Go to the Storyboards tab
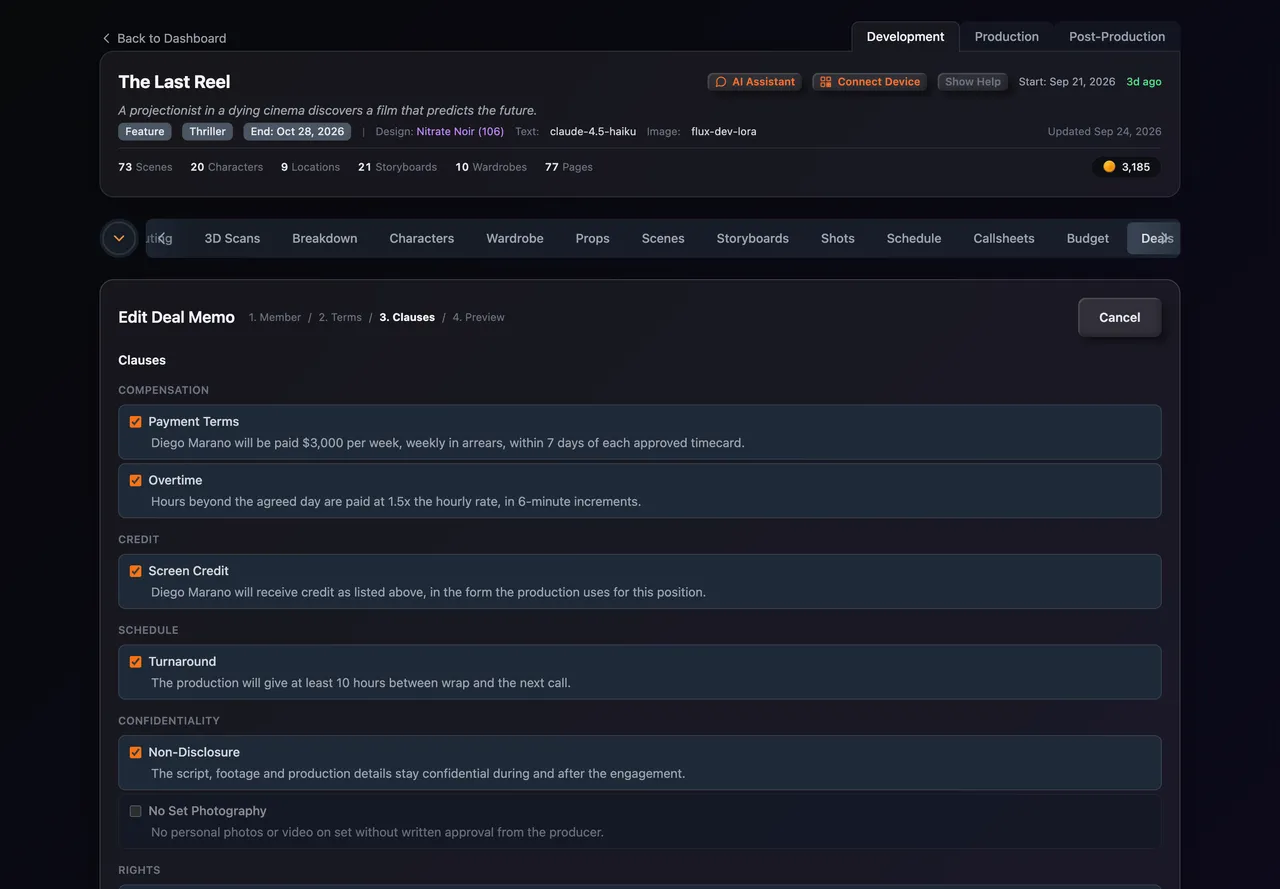 [x=753, y=238]
